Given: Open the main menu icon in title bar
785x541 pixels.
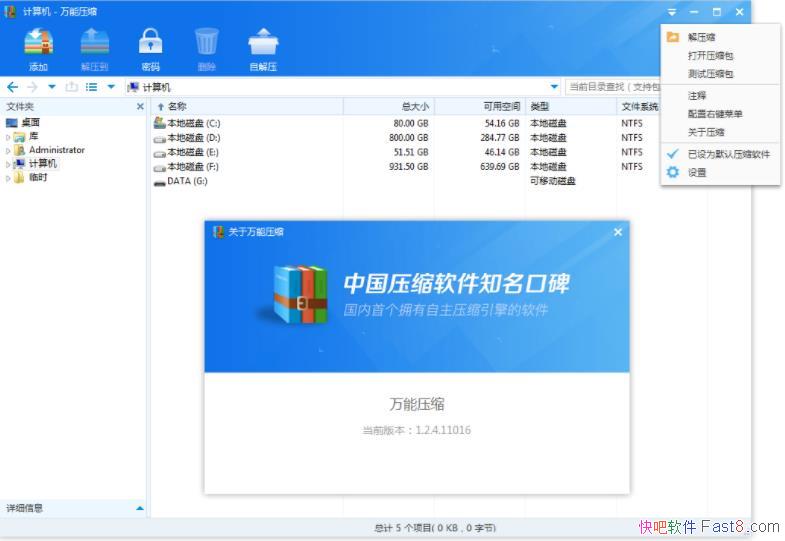Looking at the screenshot, I should [x=672, y=12].
